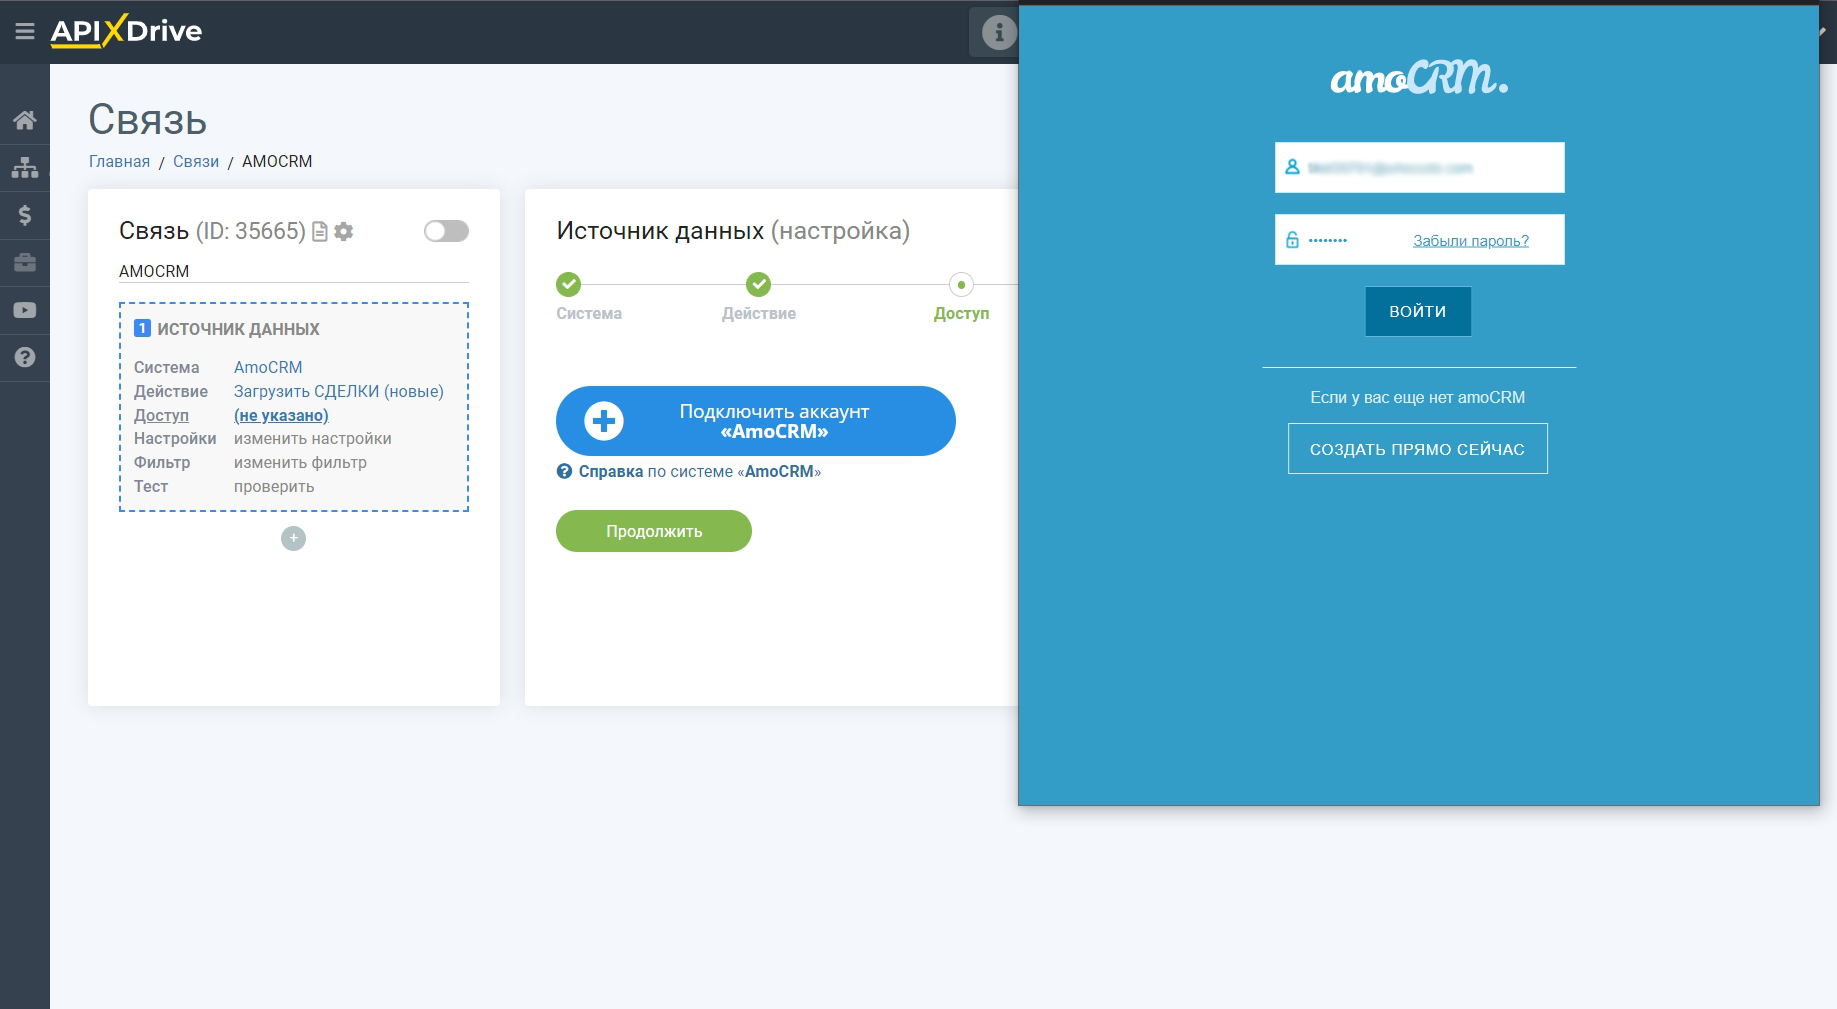Viewport: 1837px width, 1009px height.
Task: Click the user icon in the email field
Action: pyautogui.click(x=1292, y=167)
